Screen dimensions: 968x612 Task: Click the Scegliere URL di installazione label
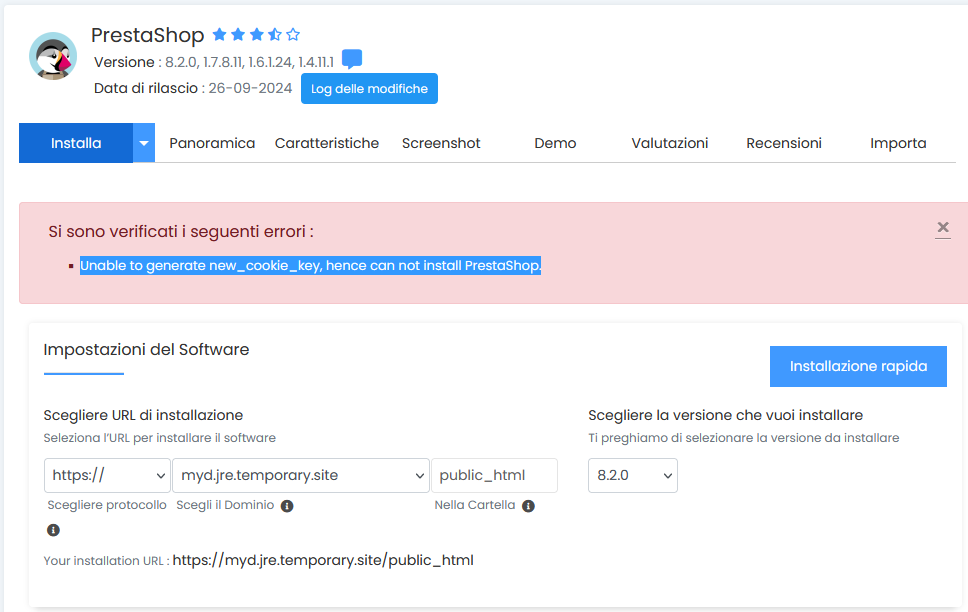[143, 415]
